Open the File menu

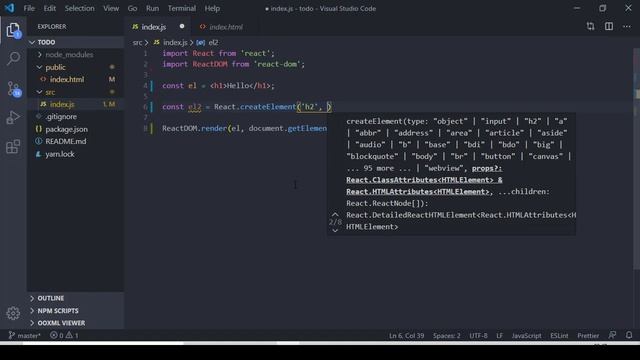click(x=29, y=8)
